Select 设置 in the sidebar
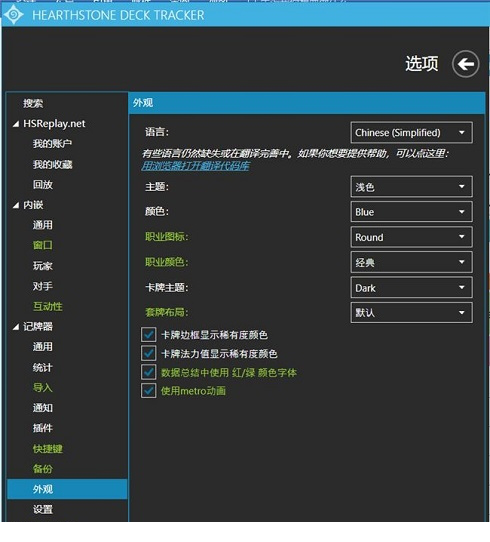This screenshot has height=542, width=490. (43, 509)
